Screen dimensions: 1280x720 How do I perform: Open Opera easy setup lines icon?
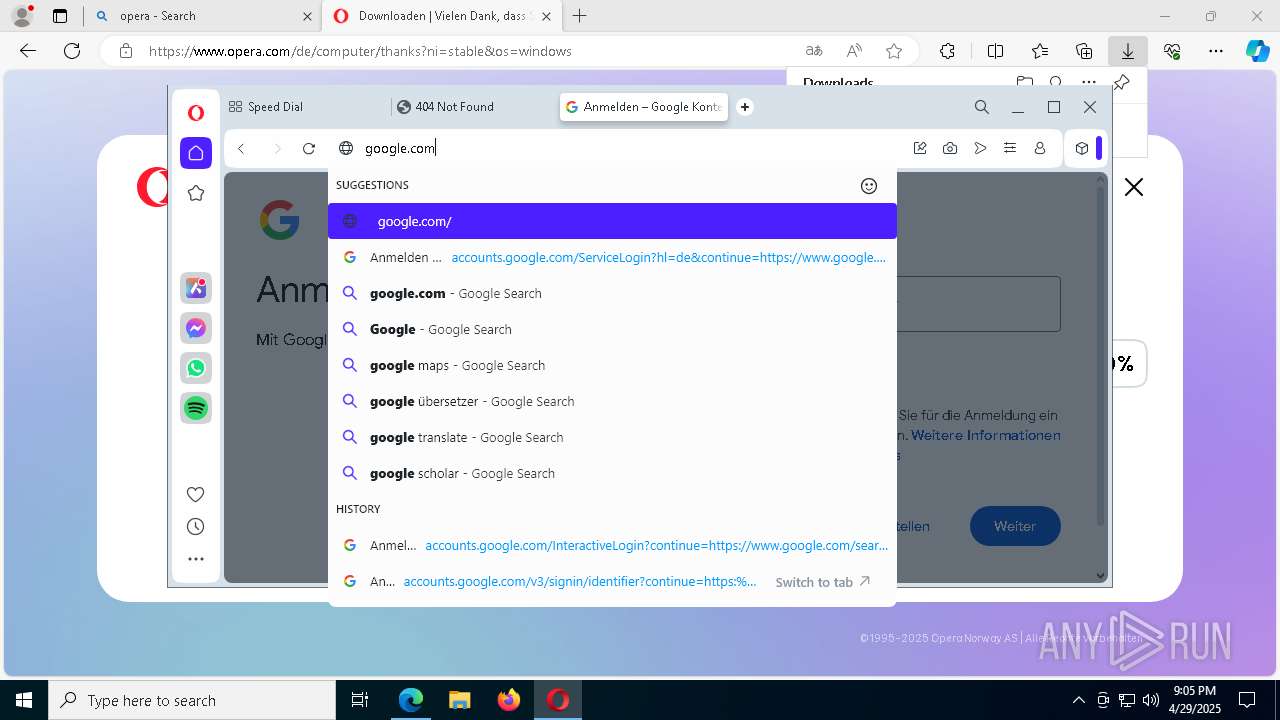(x=1010, y=148)
